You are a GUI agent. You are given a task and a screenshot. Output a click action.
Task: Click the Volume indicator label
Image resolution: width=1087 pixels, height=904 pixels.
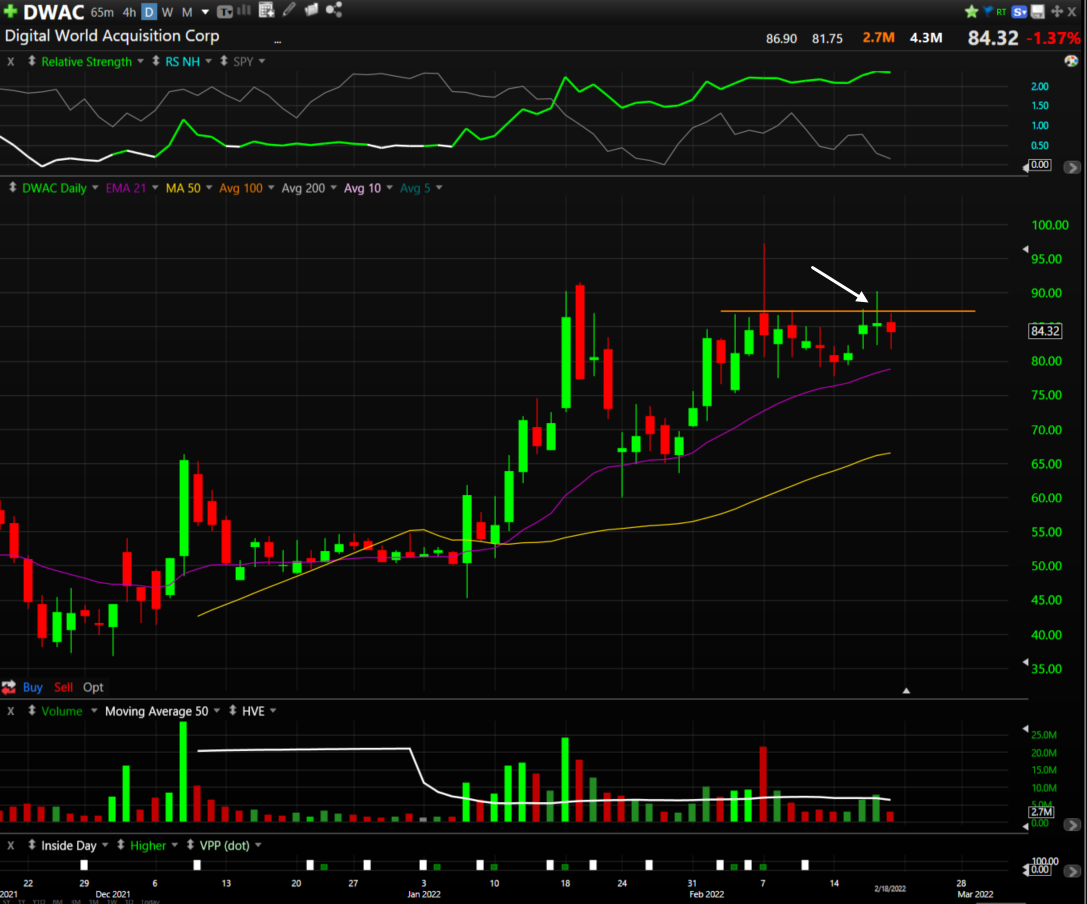pyautogui.click(x=62, y=711)
